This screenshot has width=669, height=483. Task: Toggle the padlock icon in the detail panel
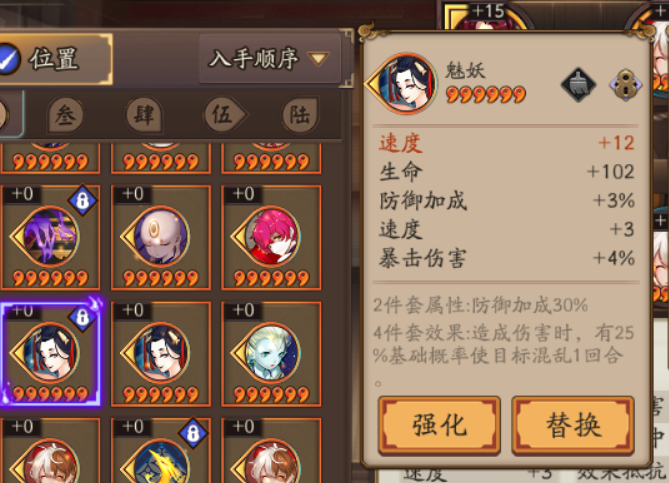pyautogui.click(x=625, y=84)
